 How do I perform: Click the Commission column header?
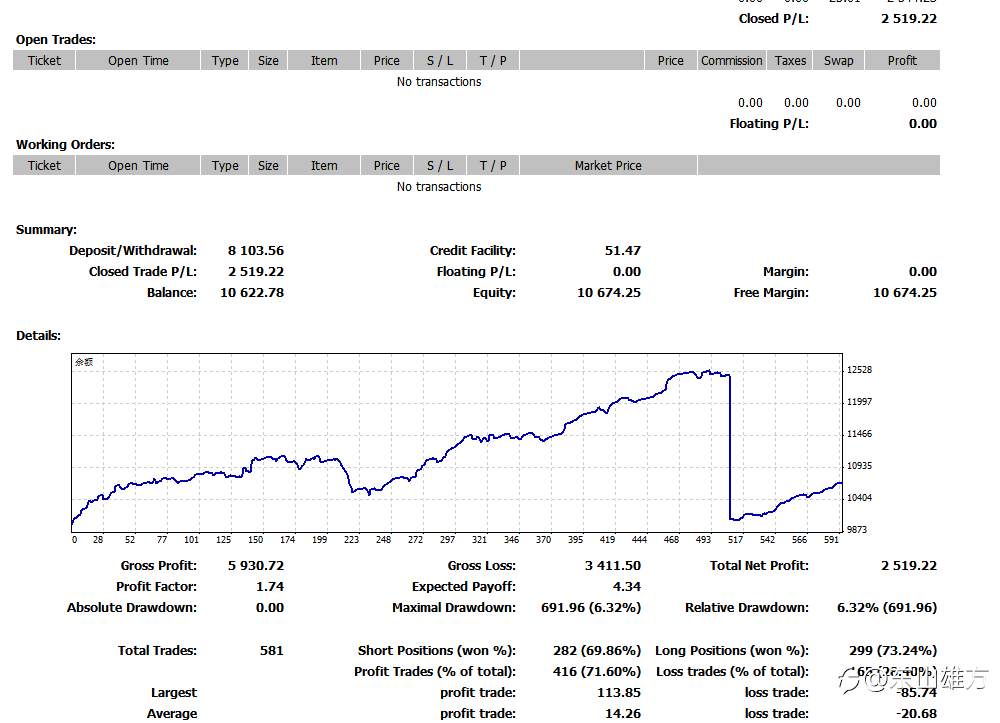click(x=732, y=61)
